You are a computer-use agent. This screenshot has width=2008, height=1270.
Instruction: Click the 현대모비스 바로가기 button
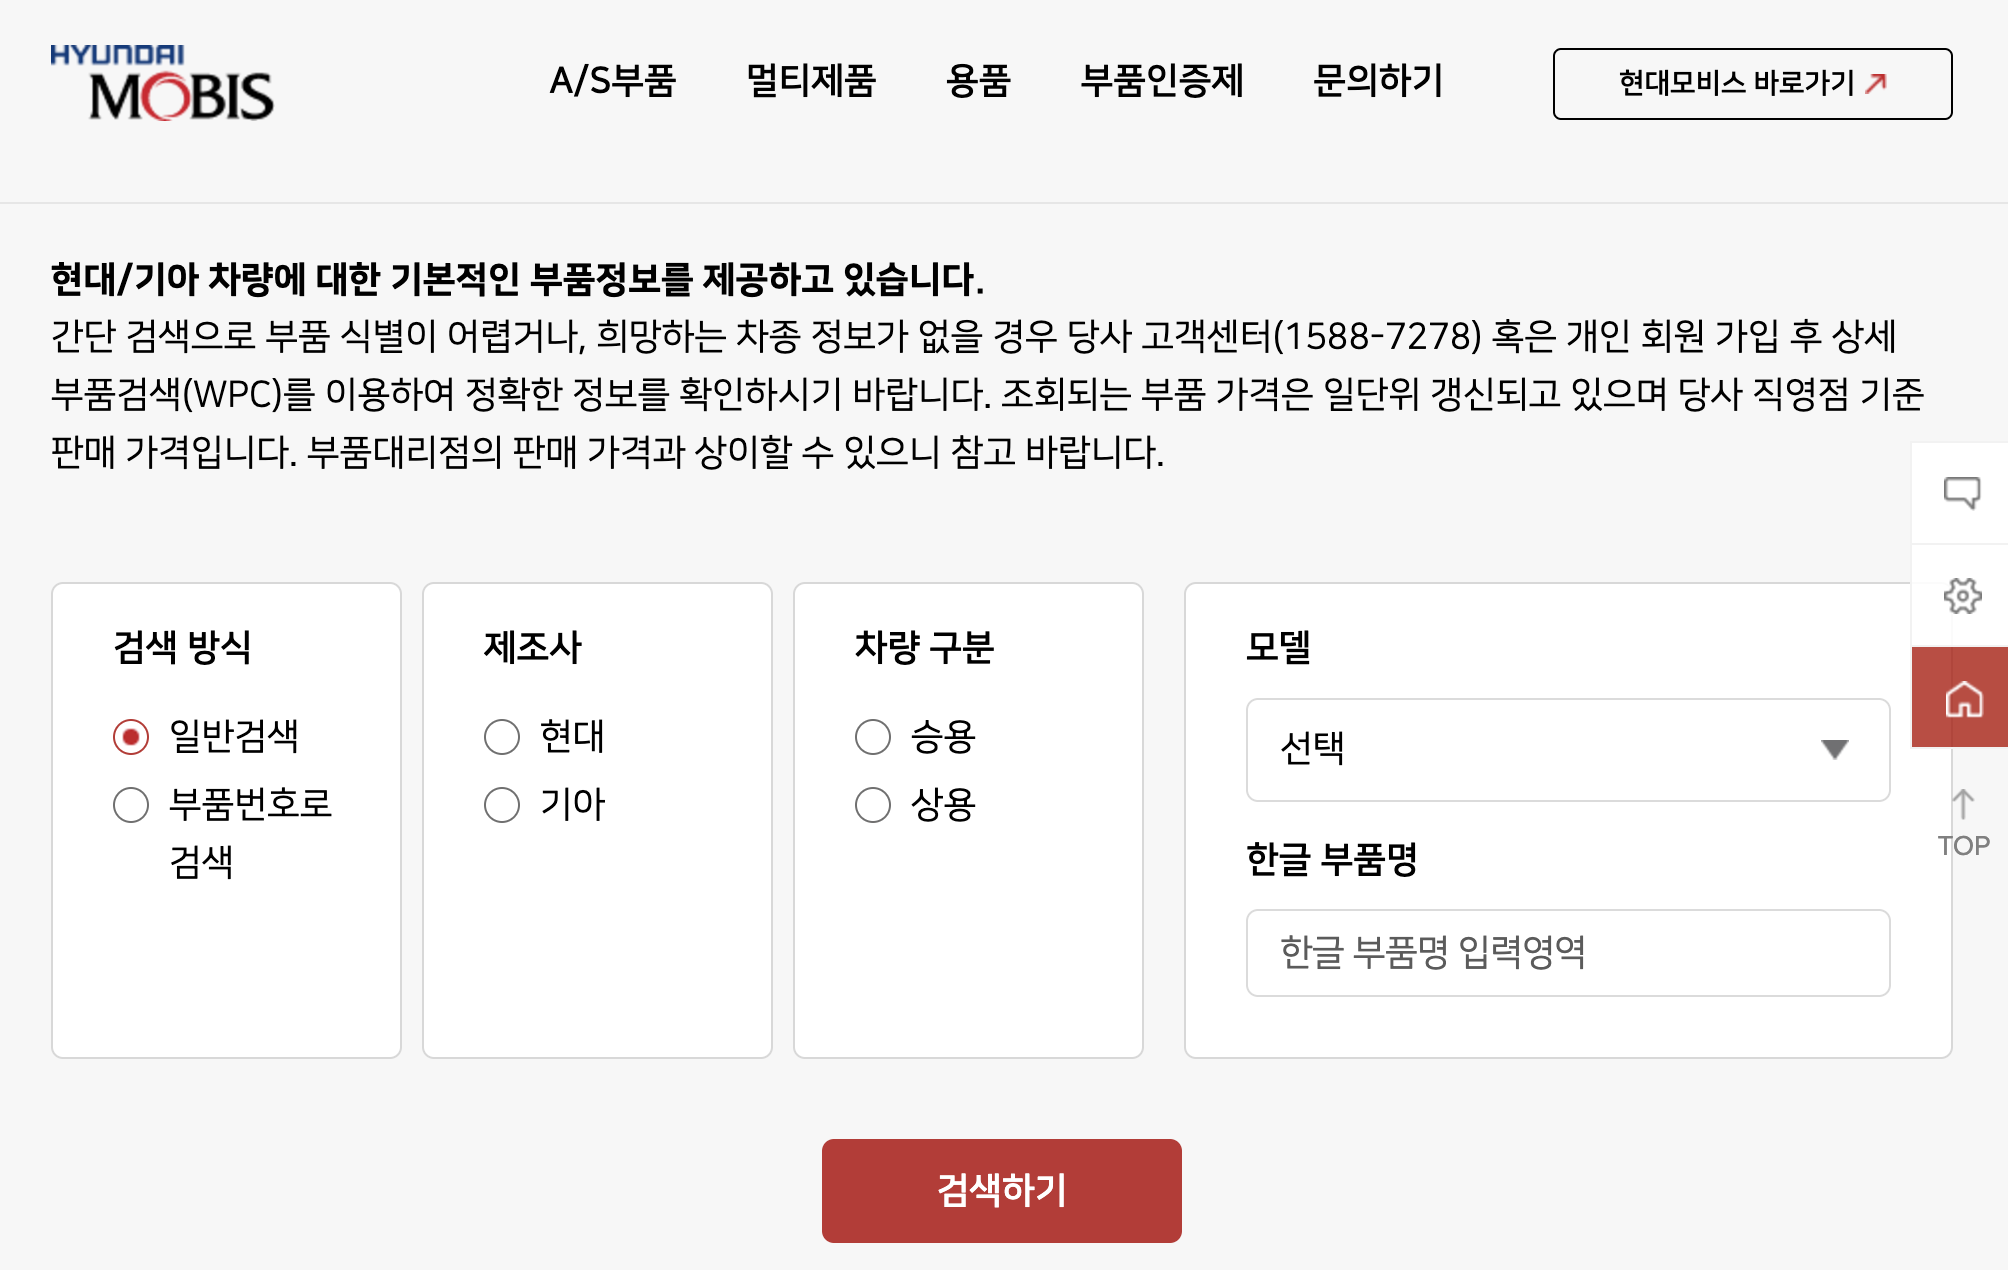[x=1752, y=84]
